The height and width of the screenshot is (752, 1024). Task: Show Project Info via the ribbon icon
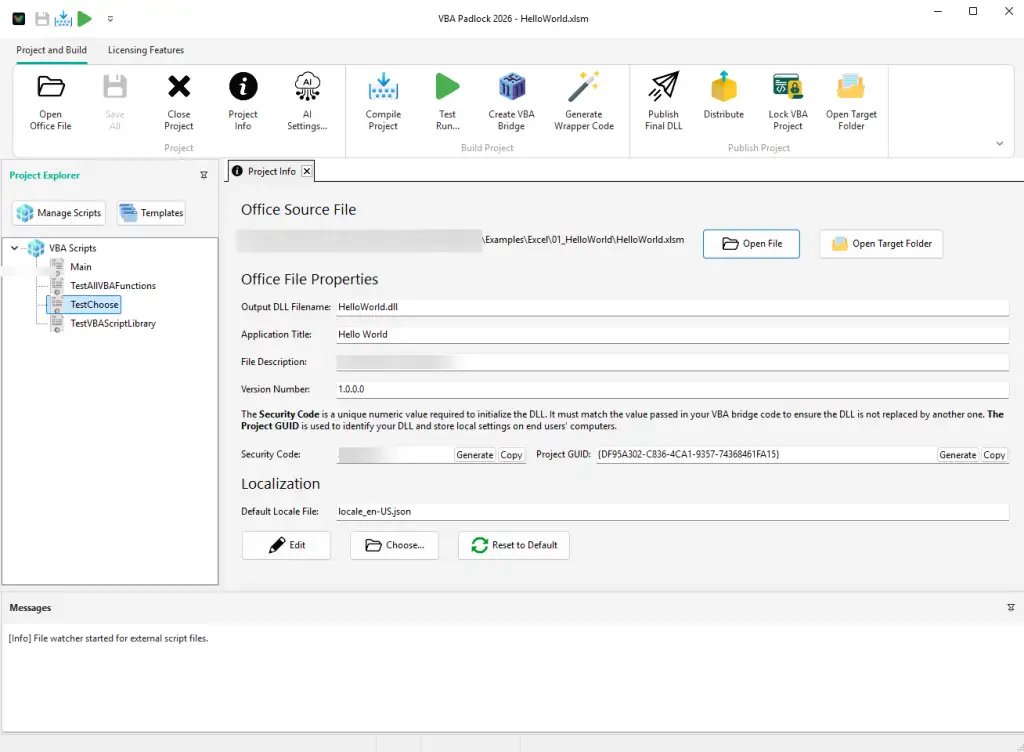(x=243, y=99)
